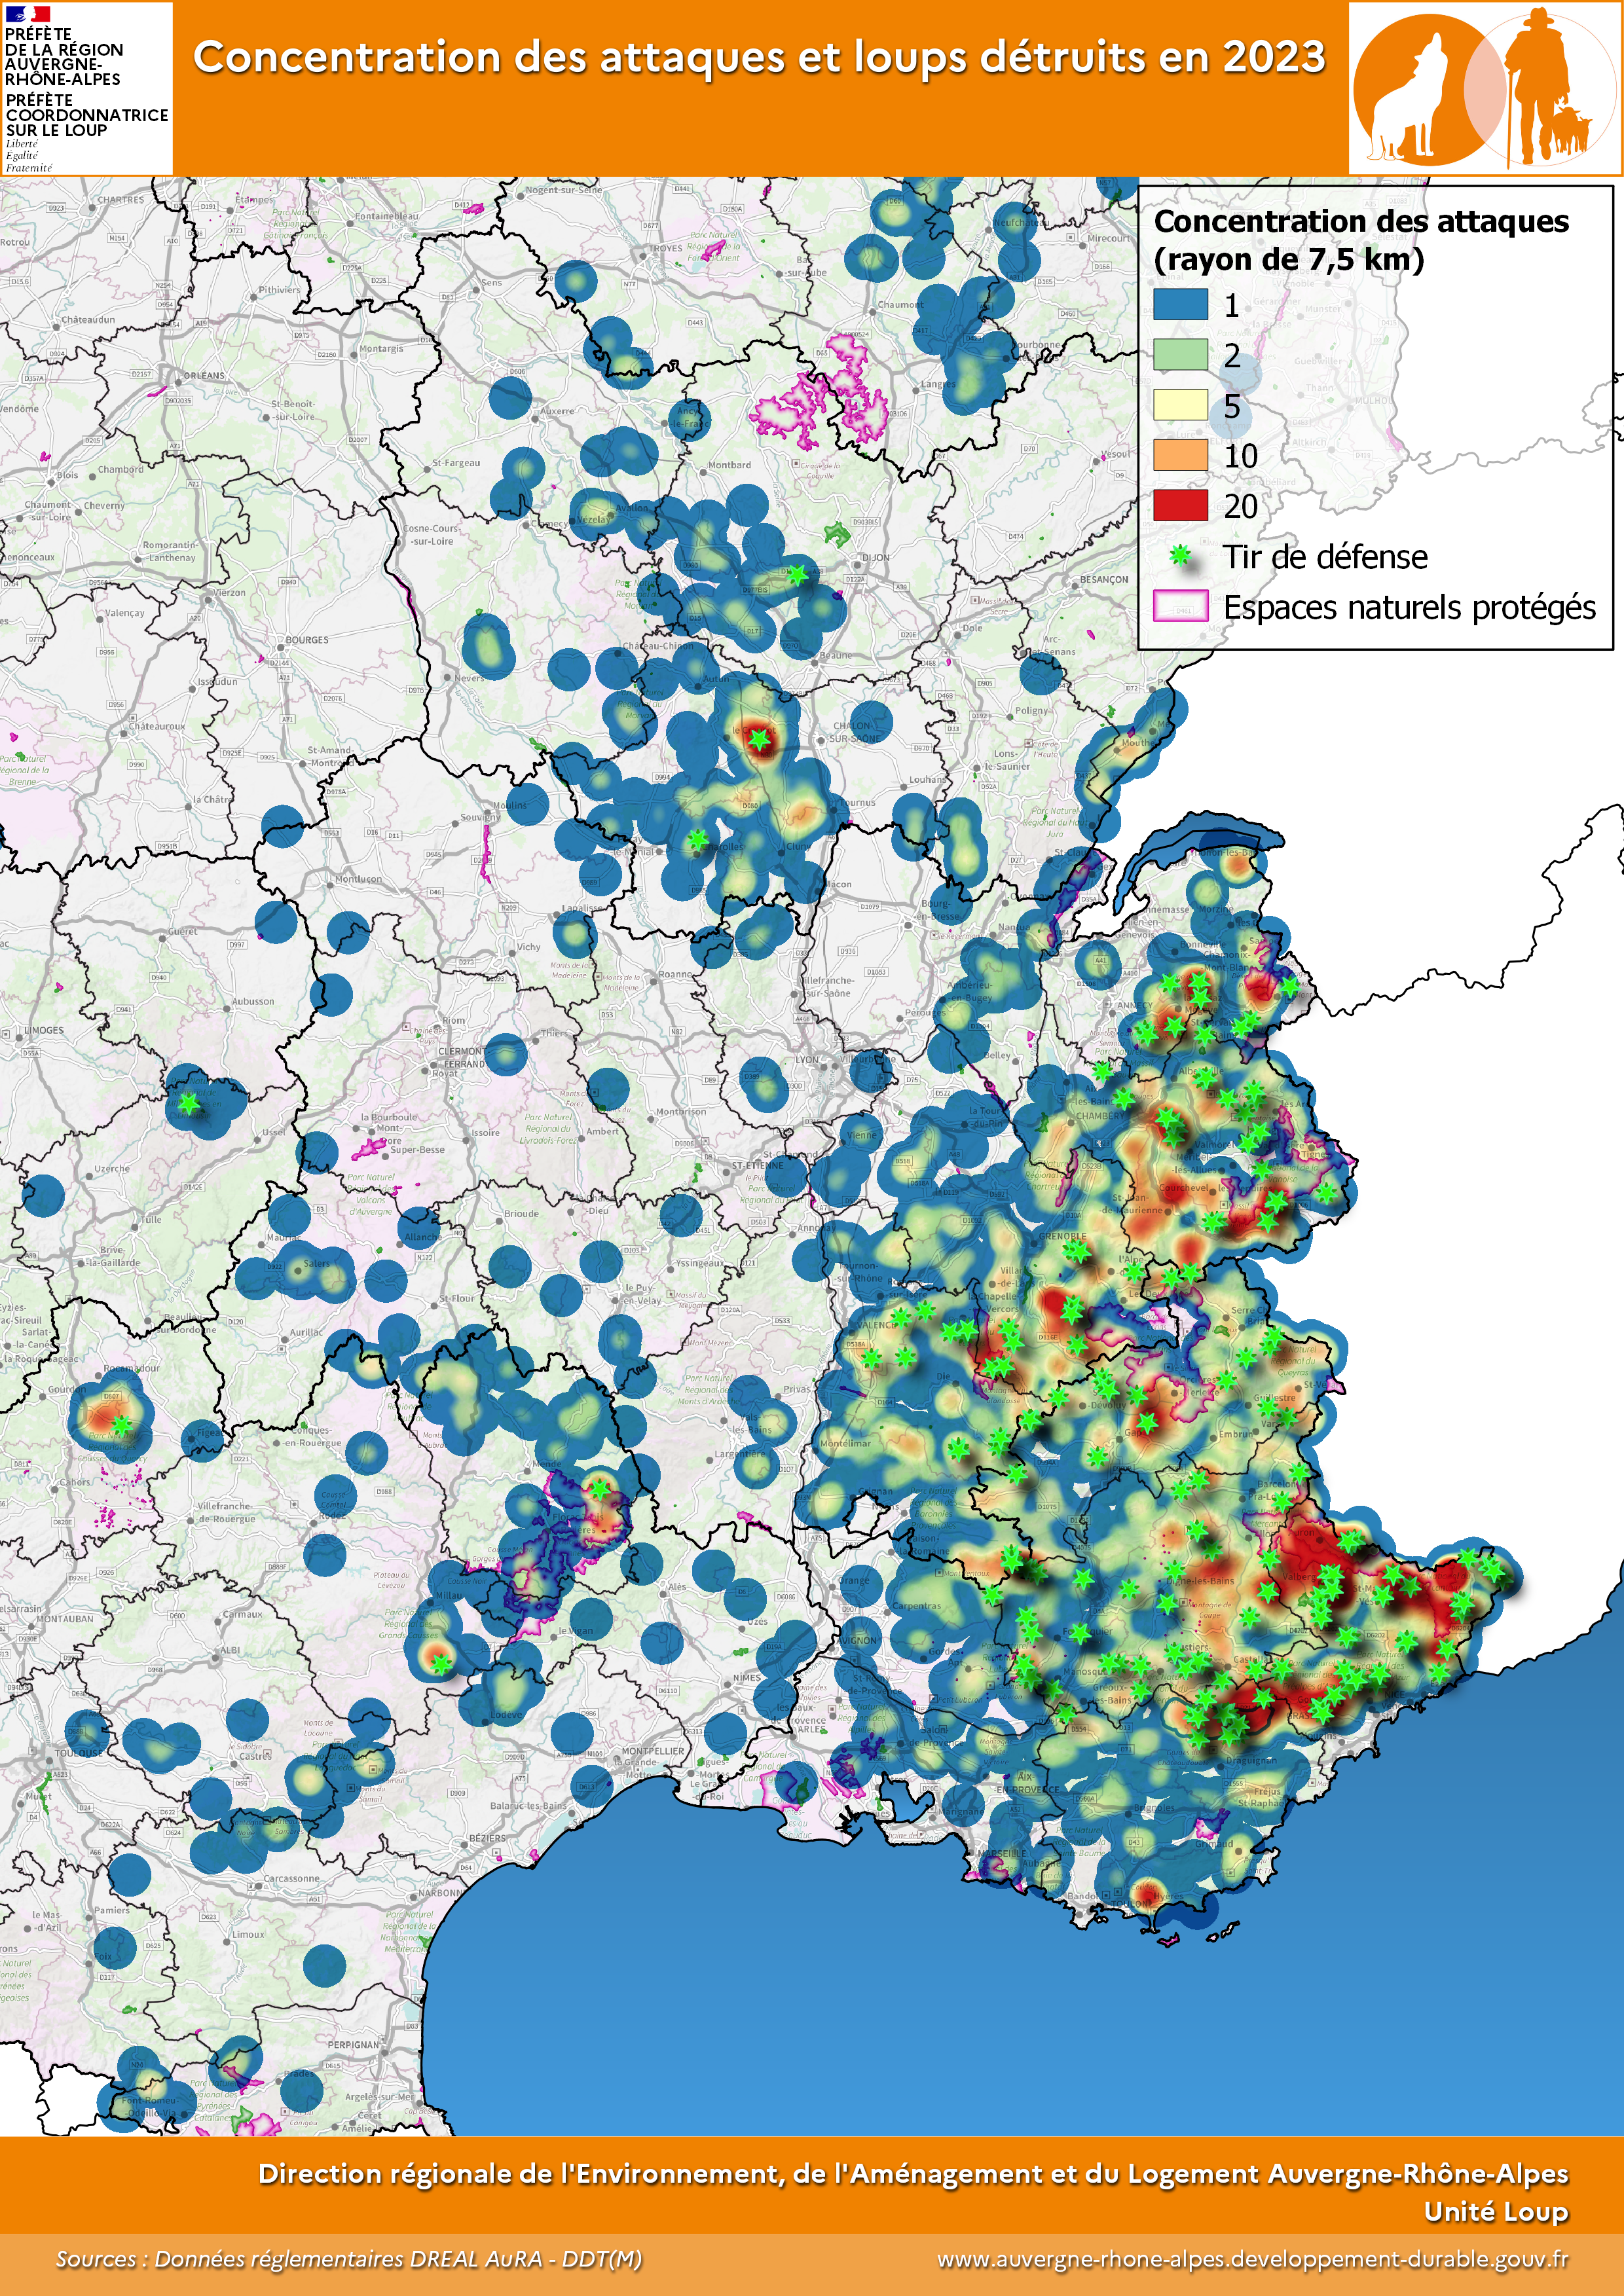Click the Brioude town label
Image resolution: width=1624 pixels, height=2296 pixels.
click(x=521, y=1213)
